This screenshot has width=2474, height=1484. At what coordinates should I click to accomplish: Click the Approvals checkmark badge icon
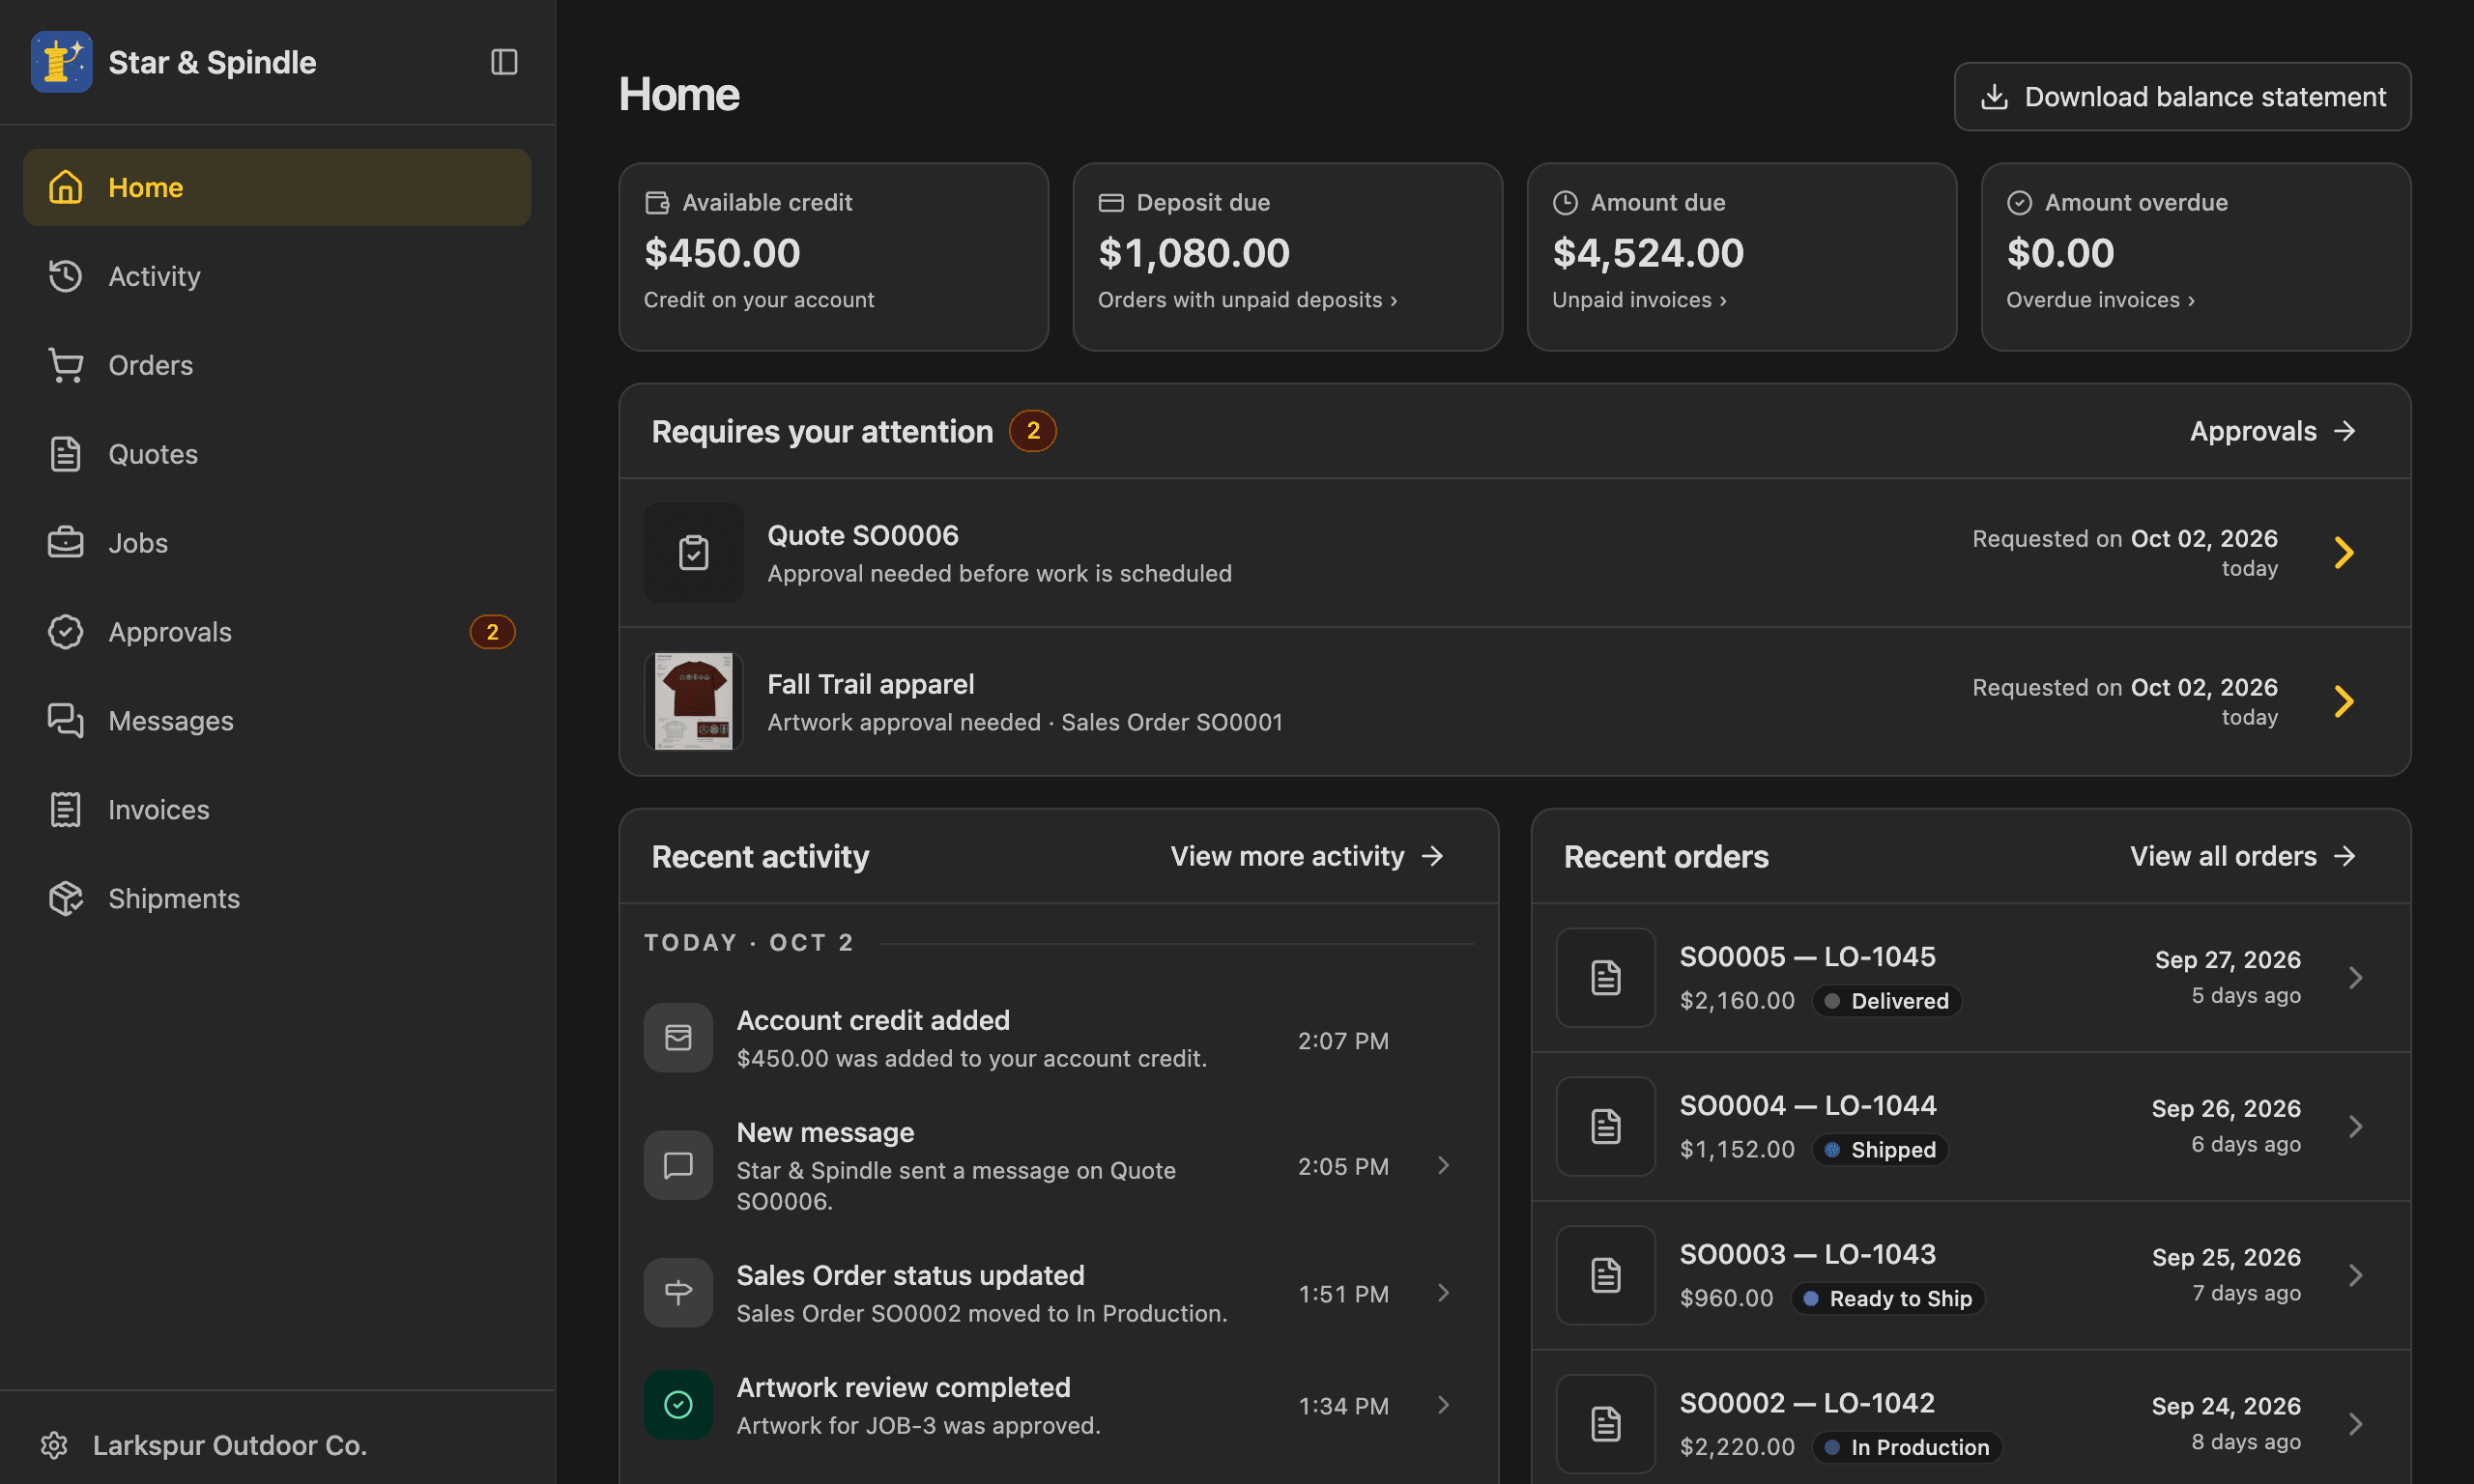coord(66,632)
